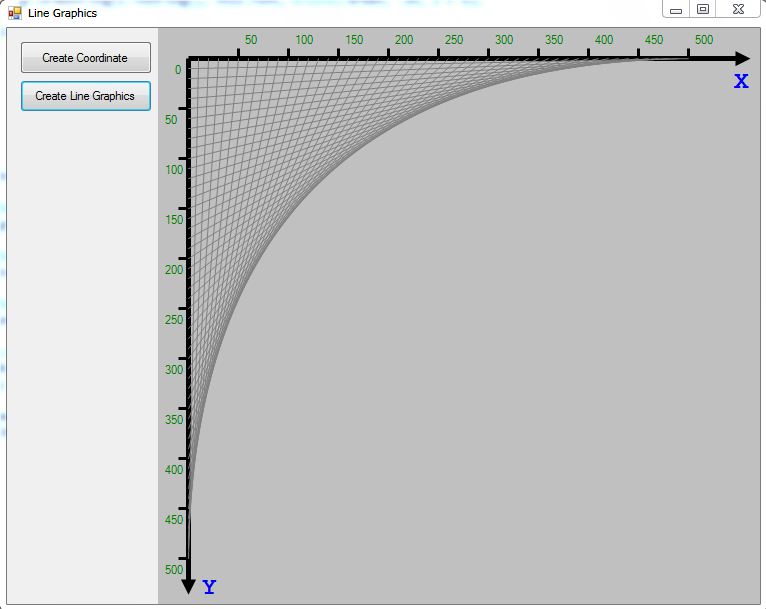Click the 300 label on the Y axis
Viewport: 766px width, 609px height.
[x=174, y=369]
